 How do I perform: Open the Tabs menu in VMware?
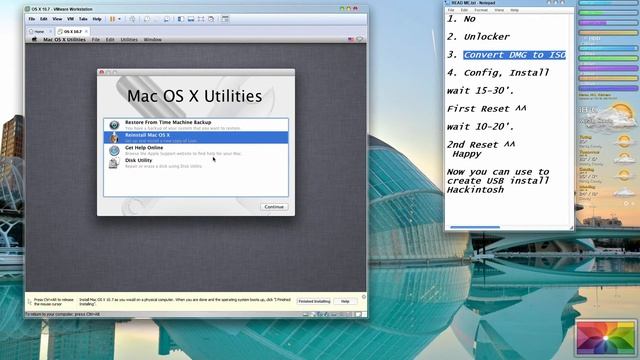click(x=83, y=19)
